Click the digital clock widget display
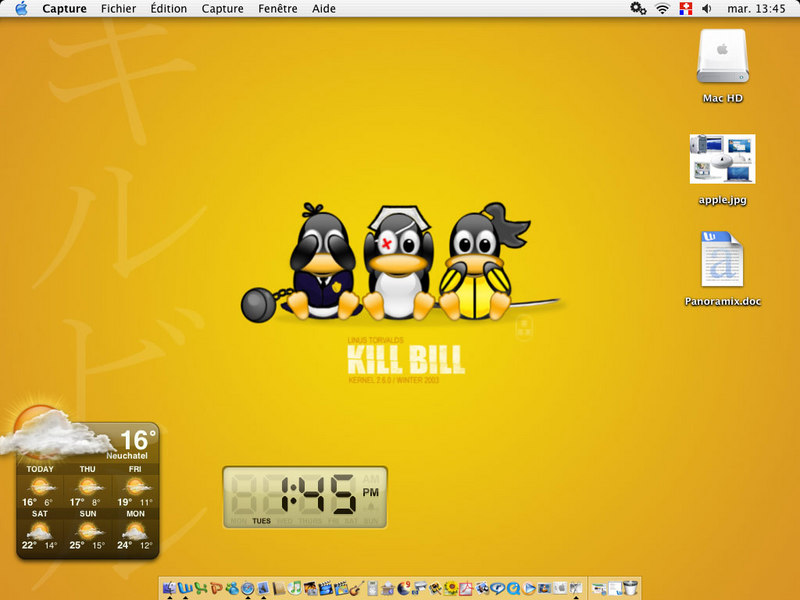 305,497
